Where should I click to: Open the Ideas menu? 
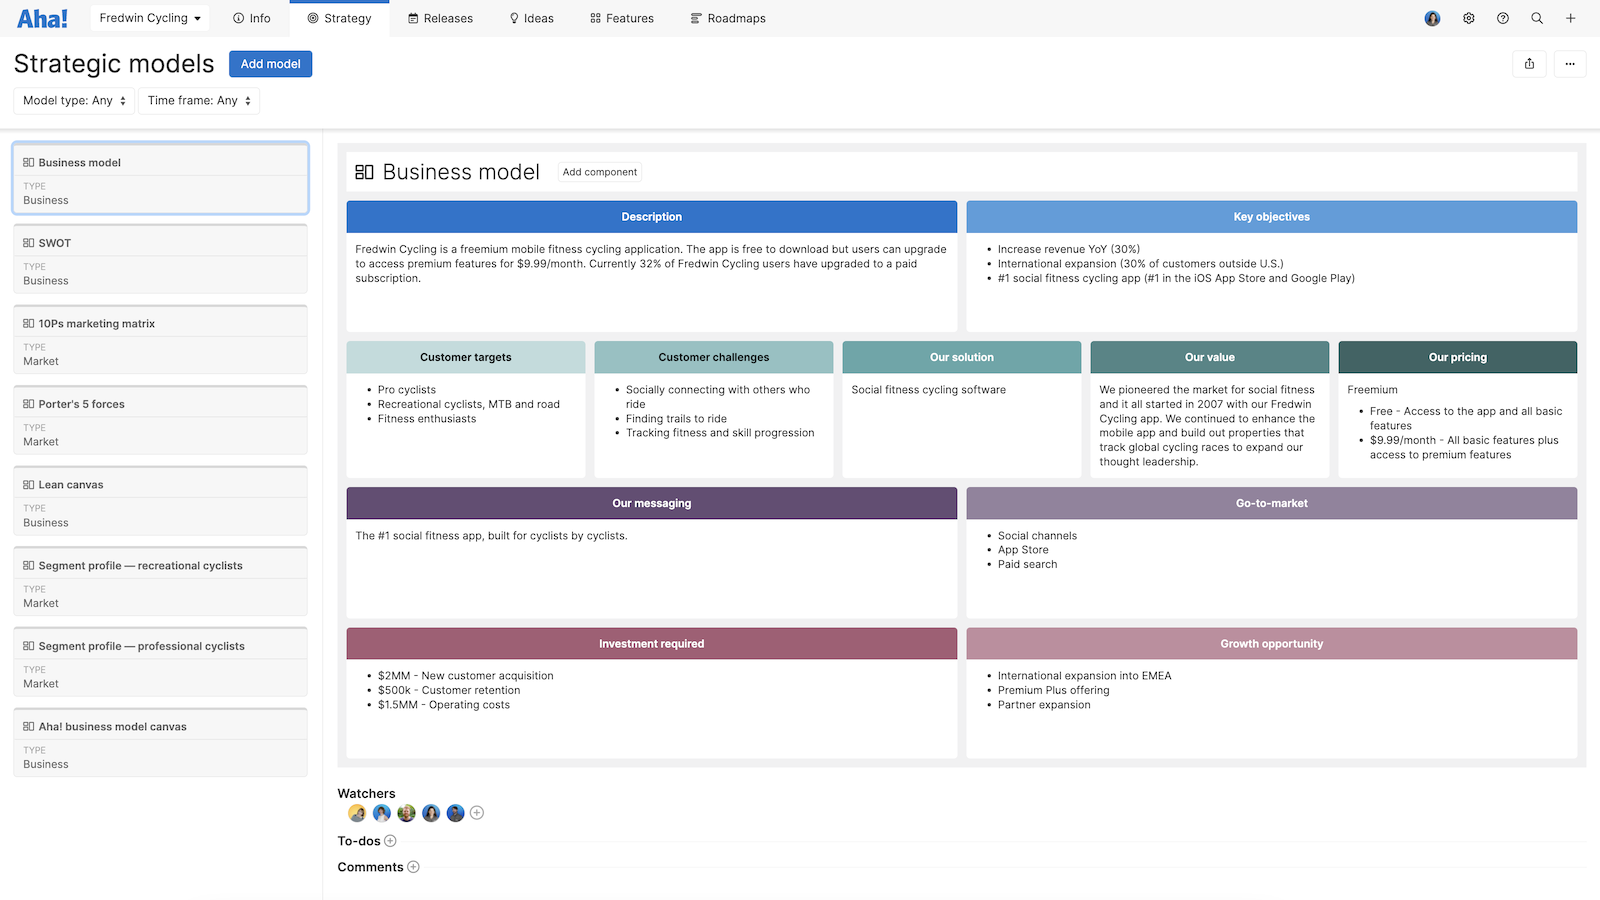(532, 18)
